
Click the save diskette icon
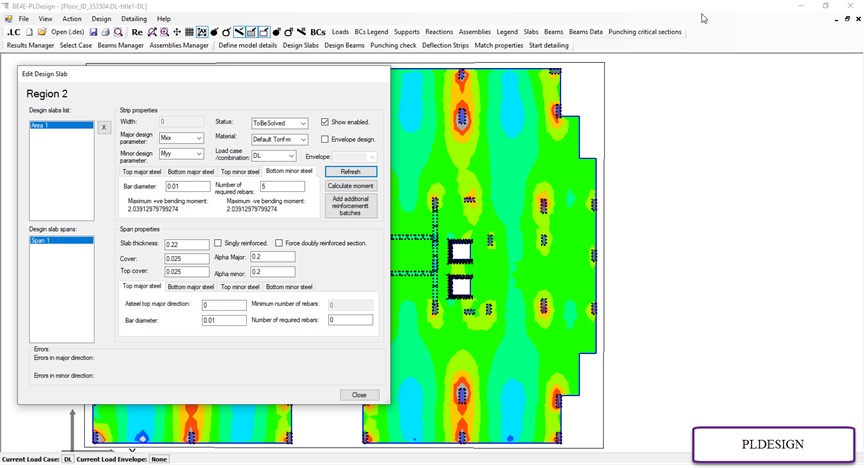pyautogui.click(x=93, y=32)
